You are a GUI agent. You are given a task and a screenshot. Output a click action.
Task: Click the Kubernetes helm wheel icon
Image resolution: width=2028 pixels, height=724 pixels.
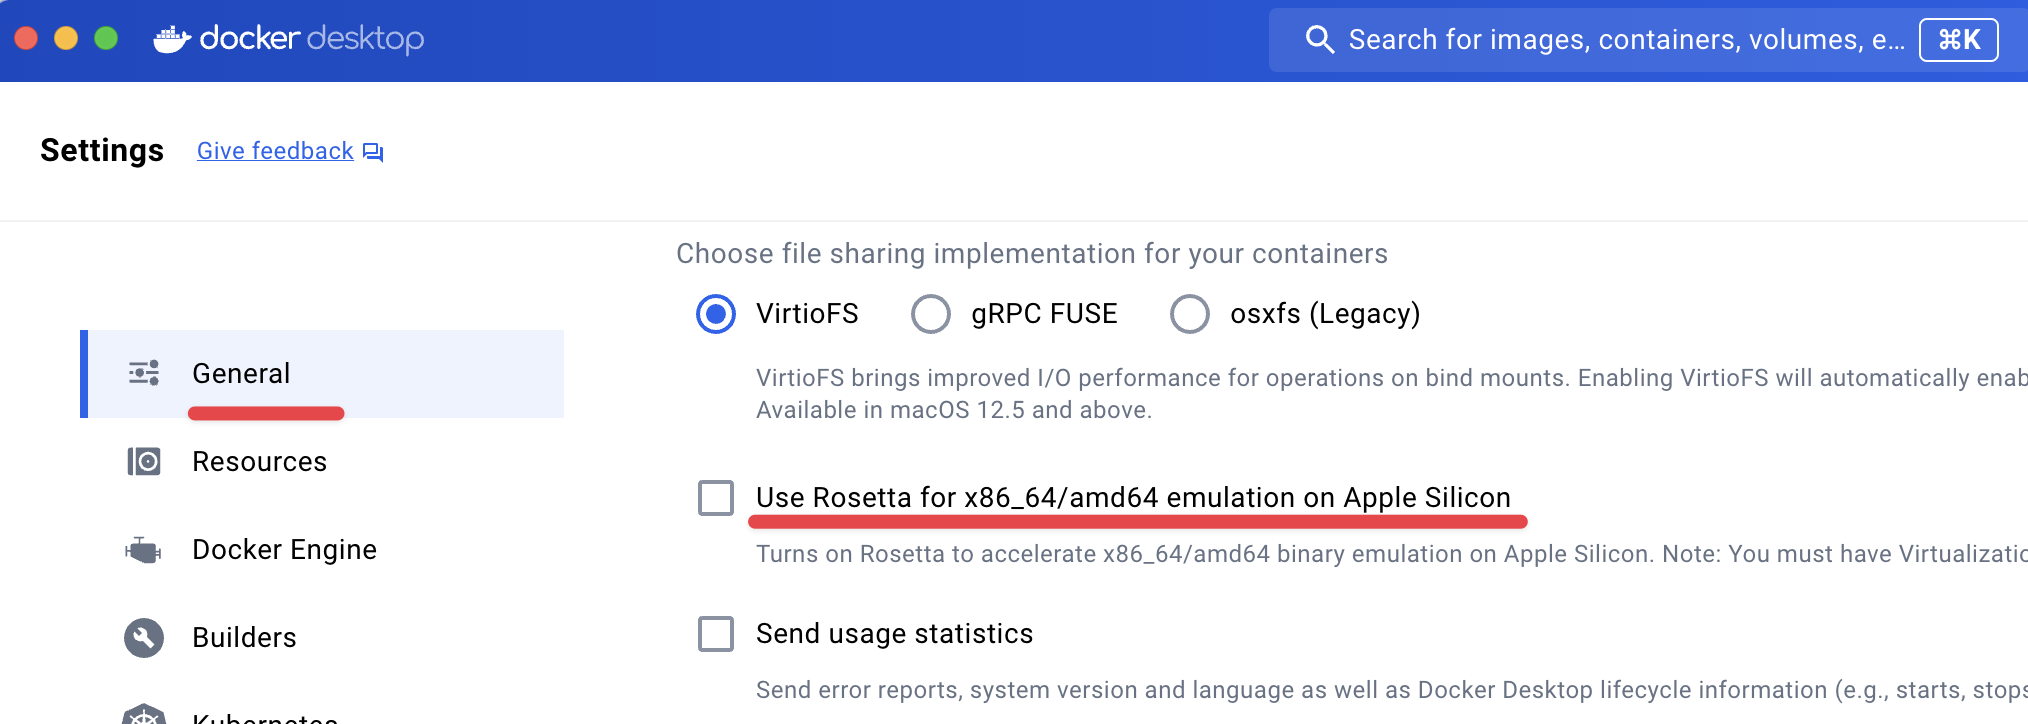click(x=144, y=714)
